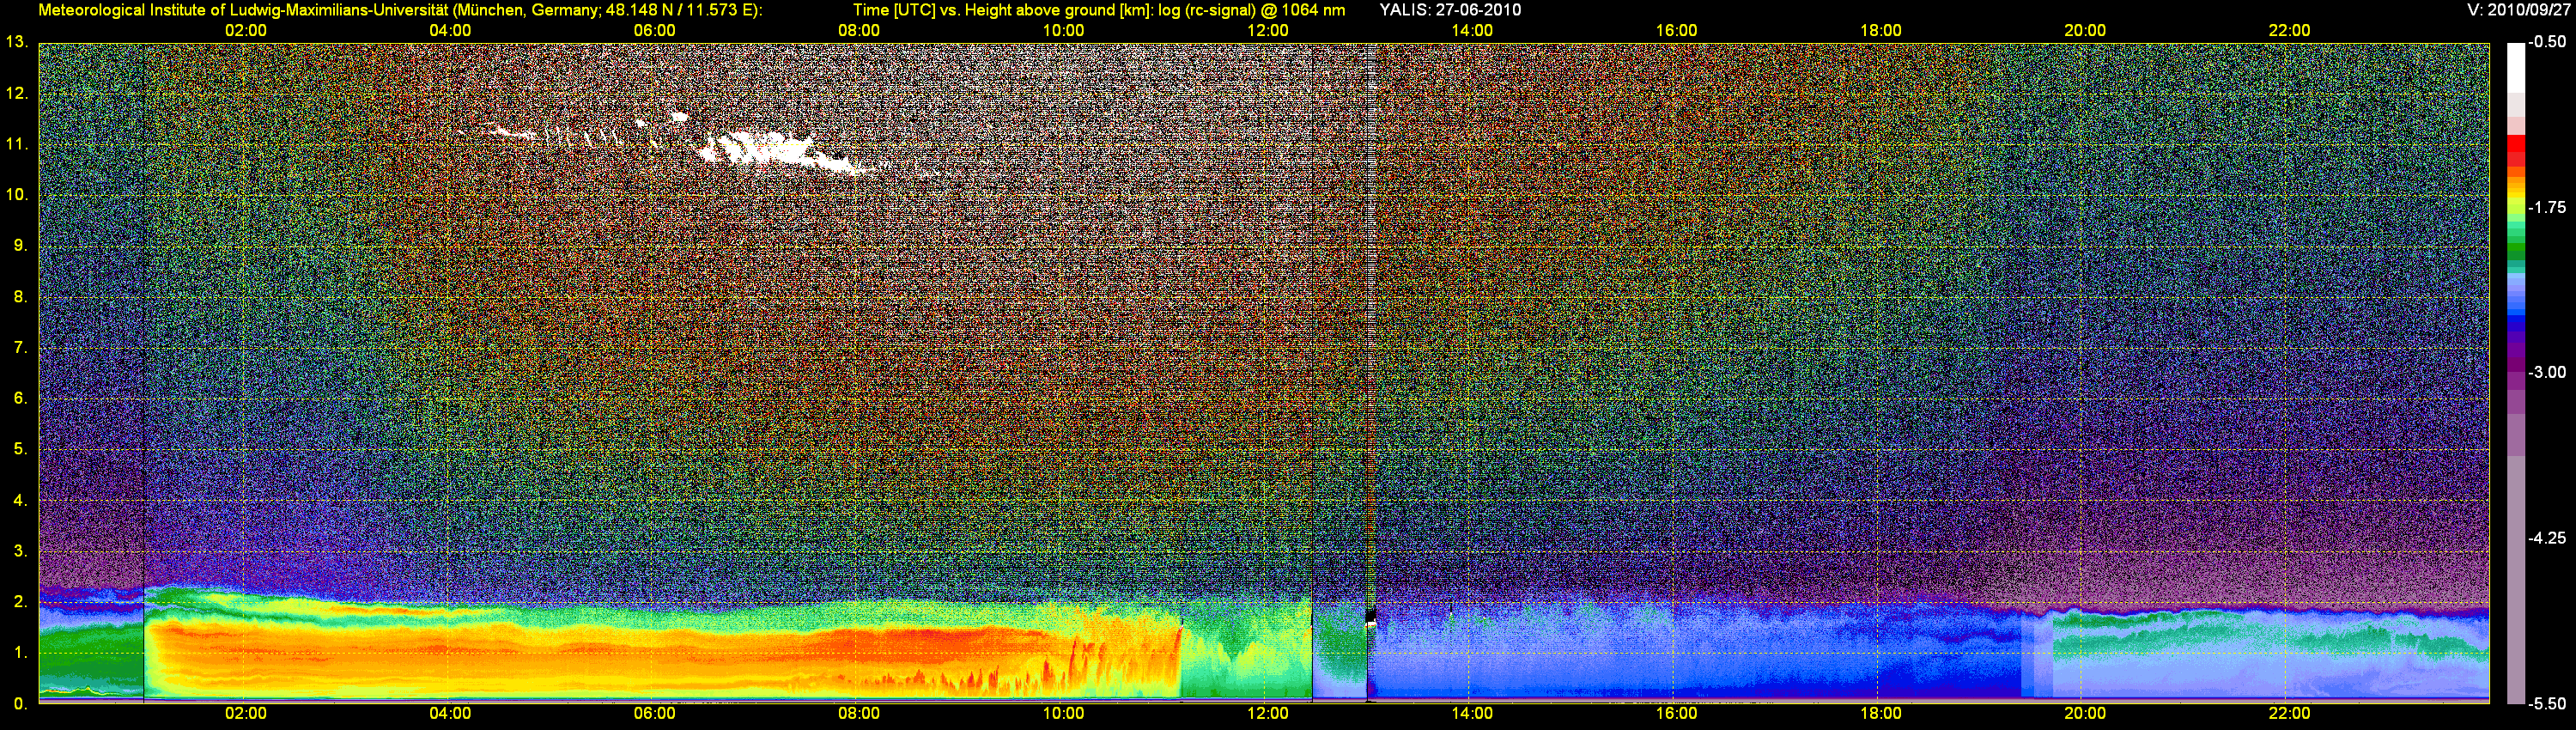This screenshot has width=2576, height=730.
Task: Click the -0.50 value on the color scale
Action: point(2548,42)
